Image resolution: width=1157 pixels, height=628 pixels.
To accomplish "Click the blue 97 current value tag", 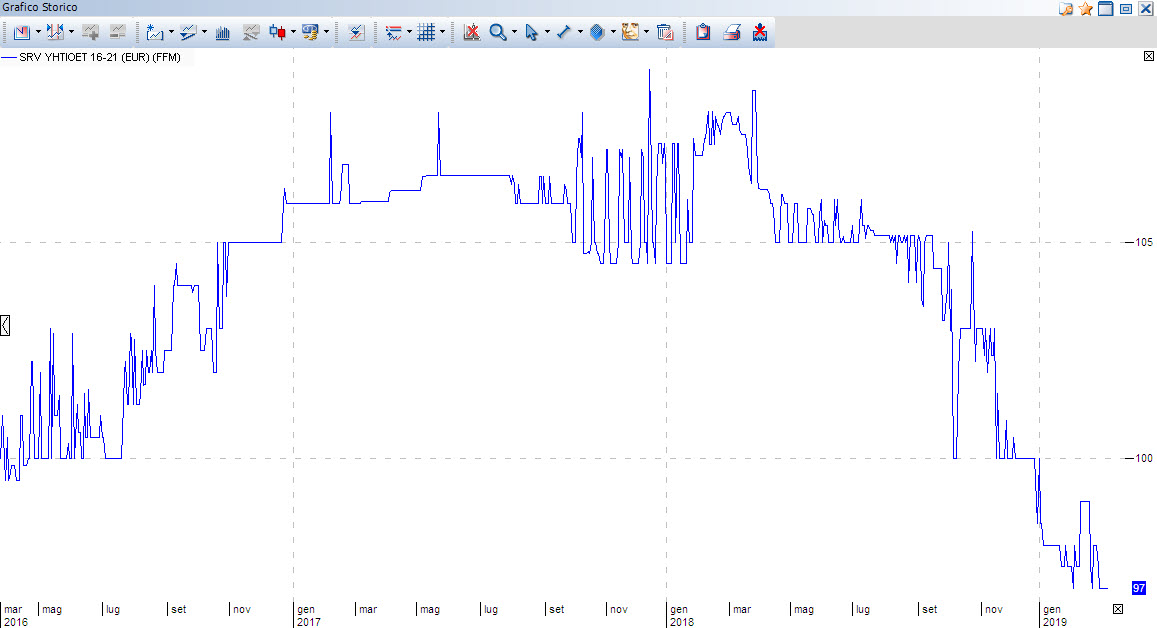I will (1139, 588).
